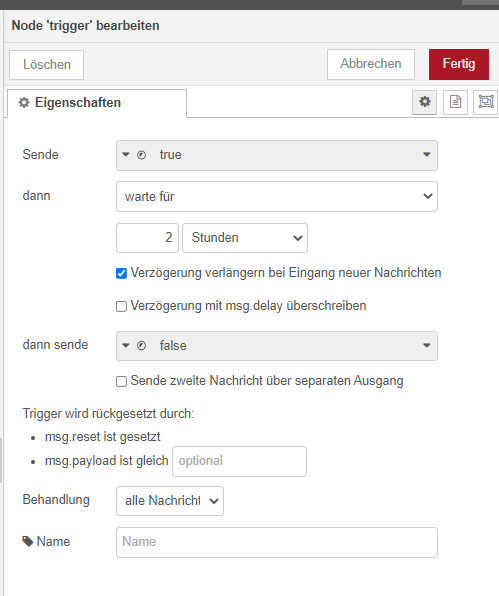
Task: Click the msg.payload optional reset field
Action: coord(239,461)
